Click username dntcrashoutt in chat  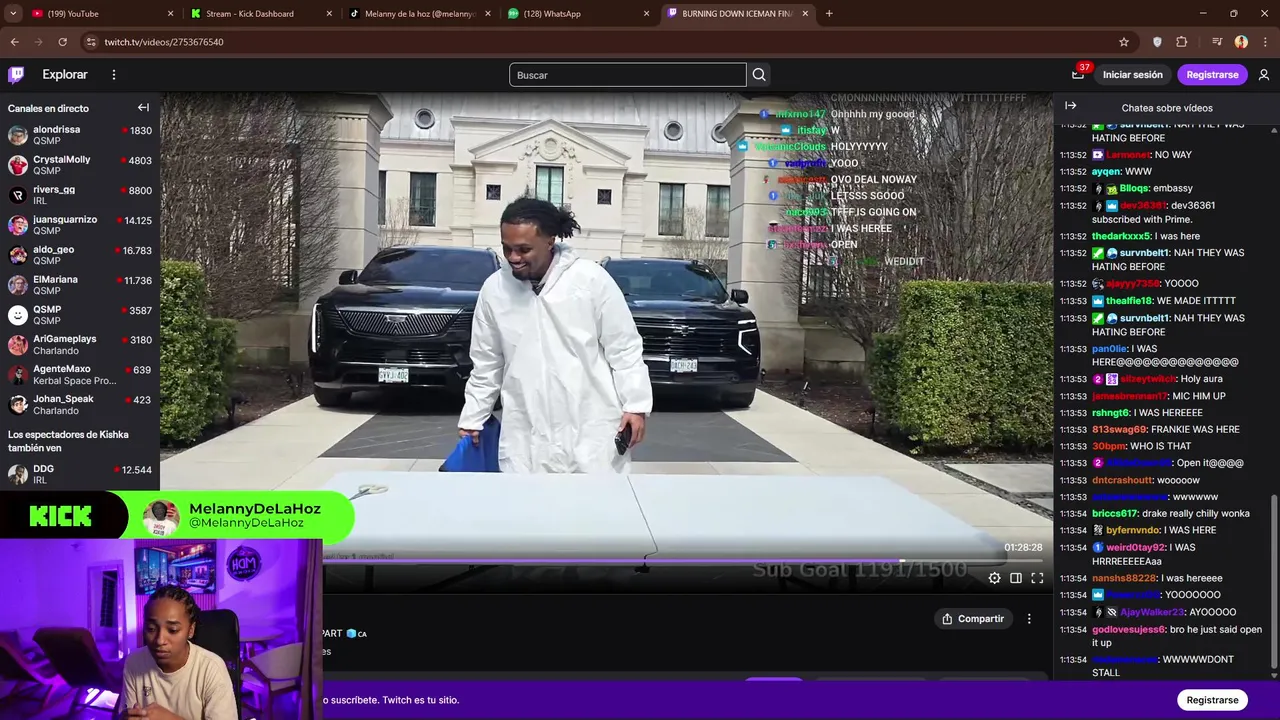1122,480
